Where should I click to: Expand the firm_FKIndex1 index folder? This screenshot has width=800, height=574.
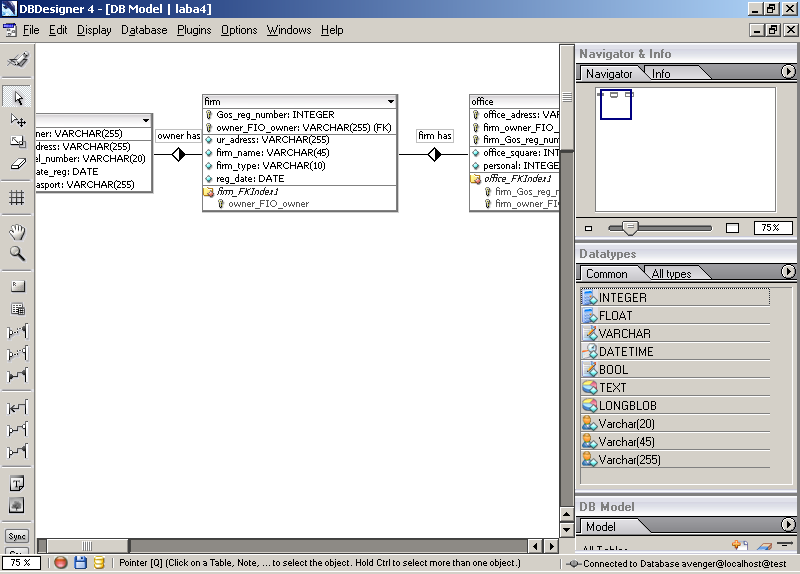[209, 192]
